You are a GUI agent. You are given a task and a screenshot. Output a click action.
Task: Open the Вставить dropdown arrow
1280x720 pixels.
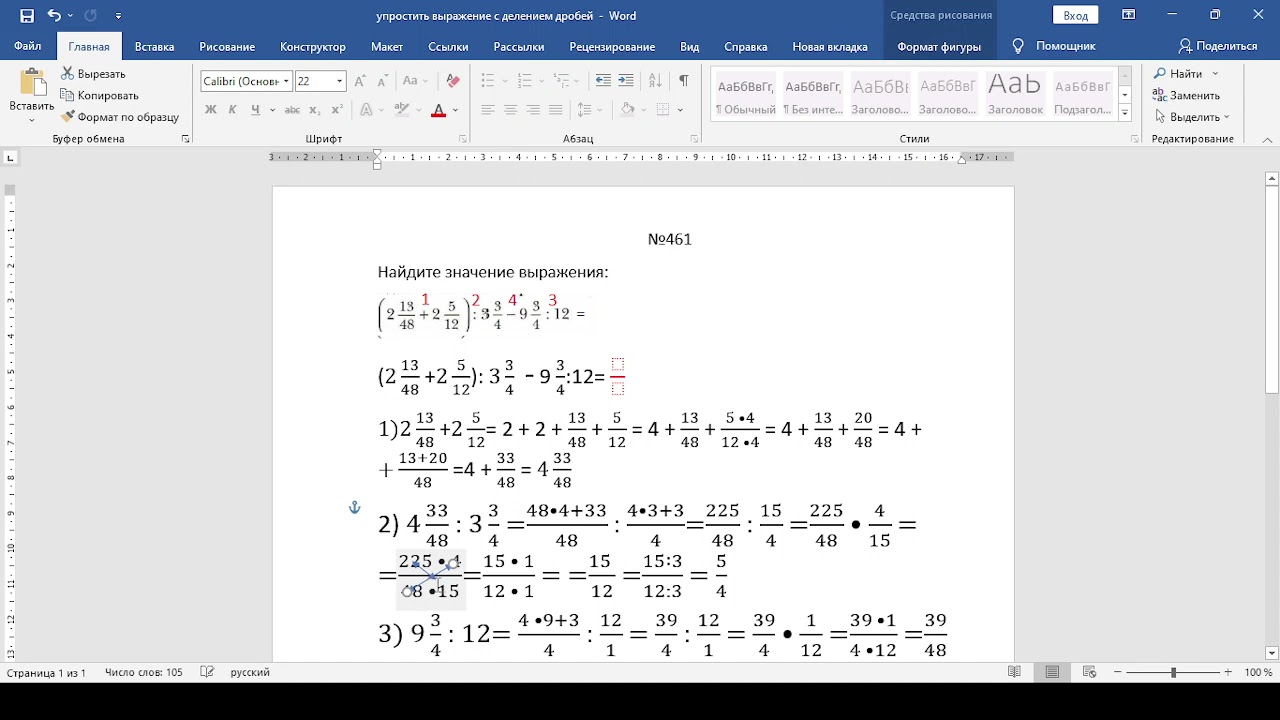coord(32,119)
